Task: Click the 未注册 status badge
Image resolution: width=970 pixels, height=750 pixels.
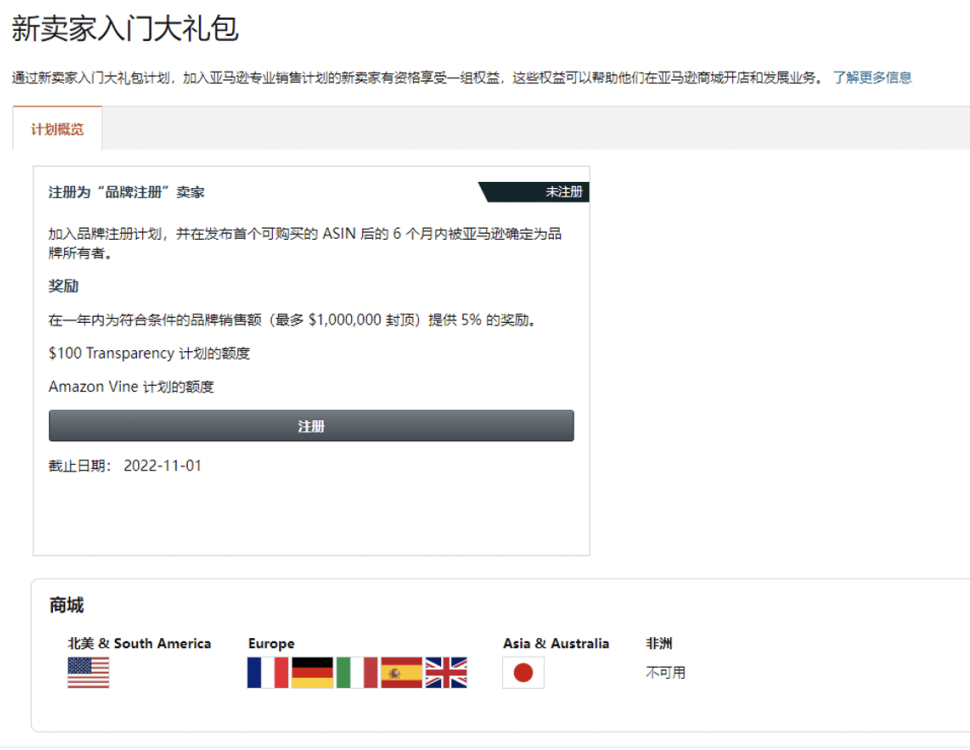Action: 563,192
